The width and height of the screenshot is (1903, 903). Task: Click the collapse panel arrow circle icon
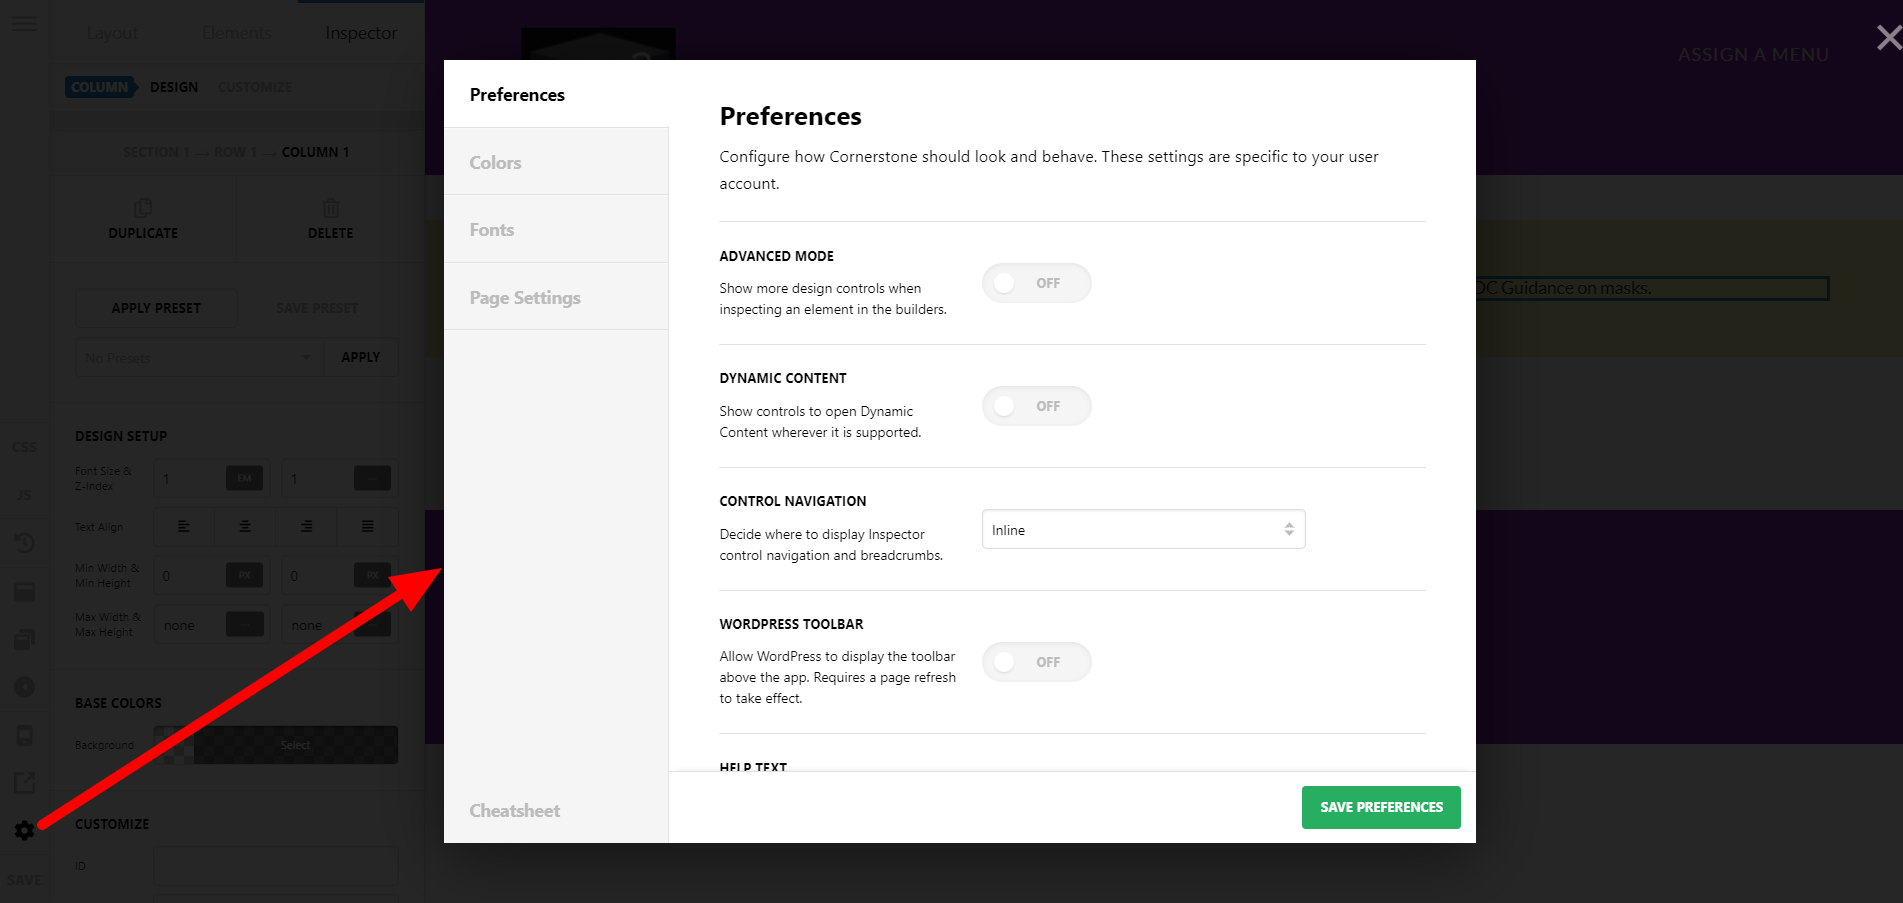[24, 687]
